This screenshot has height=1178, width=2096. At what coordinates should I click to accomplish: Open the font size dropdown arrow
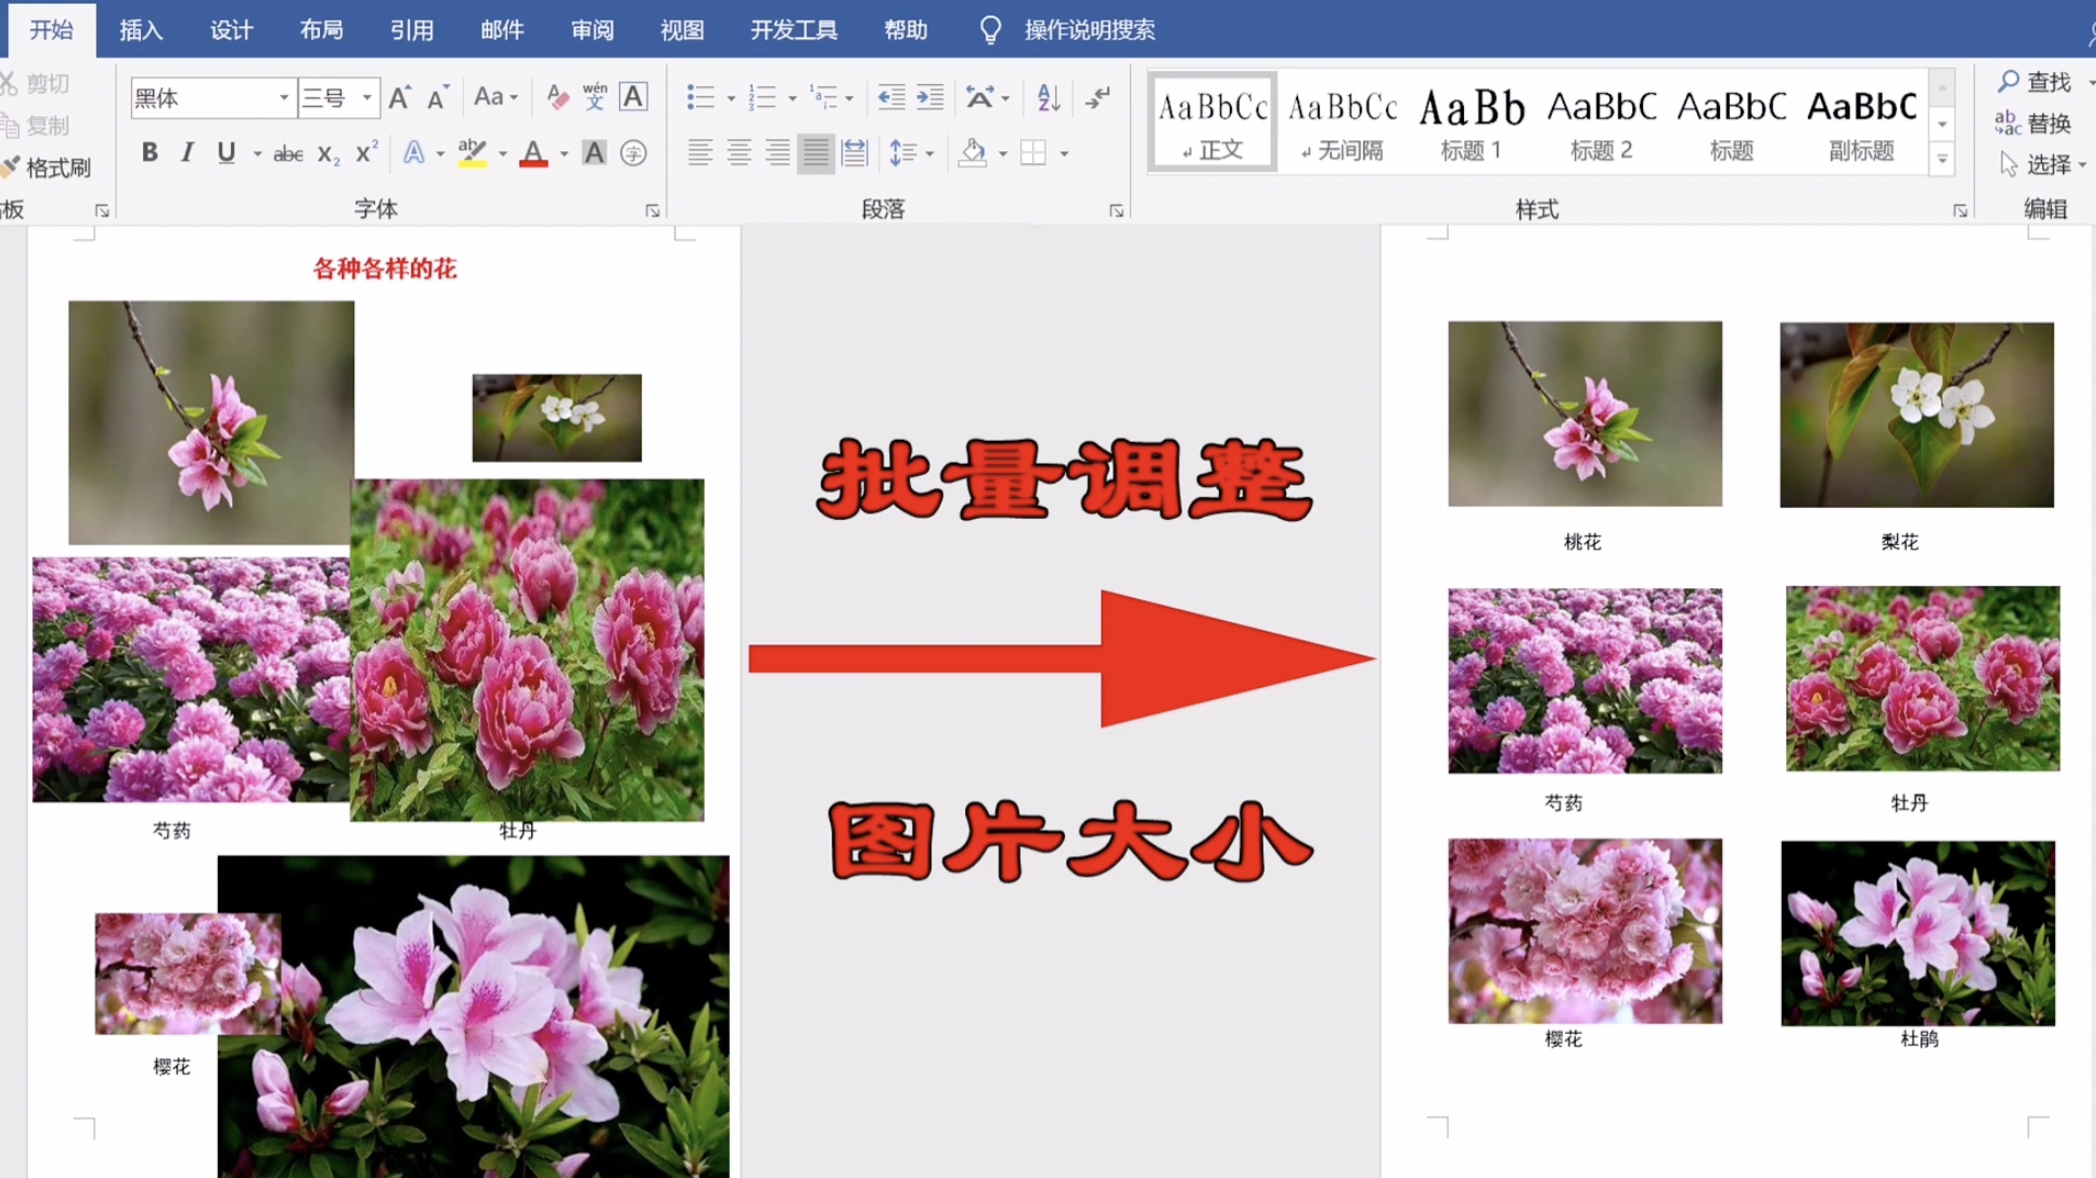click(367, 98)
